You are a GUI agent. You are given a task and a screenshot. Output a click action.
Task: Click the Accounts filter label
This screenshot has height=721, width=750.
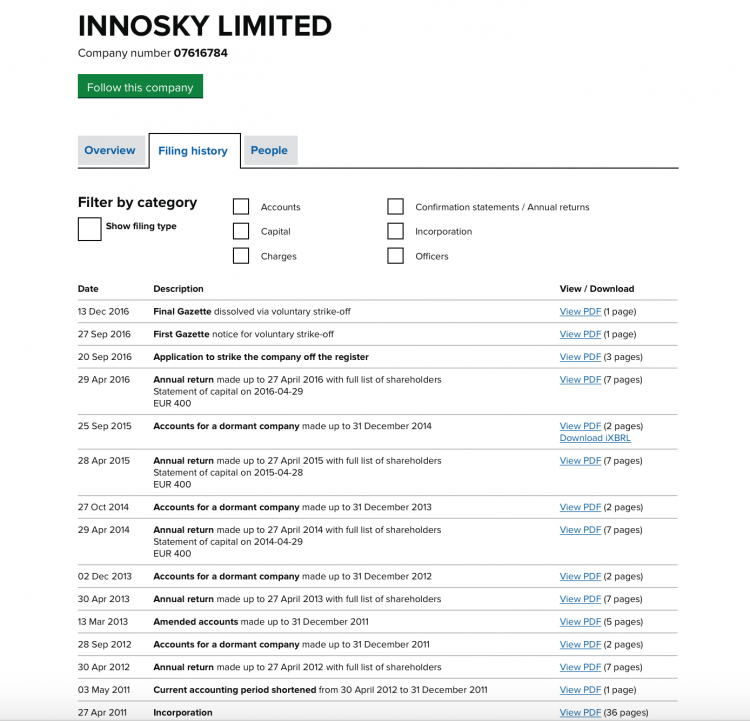pos(280,207)
